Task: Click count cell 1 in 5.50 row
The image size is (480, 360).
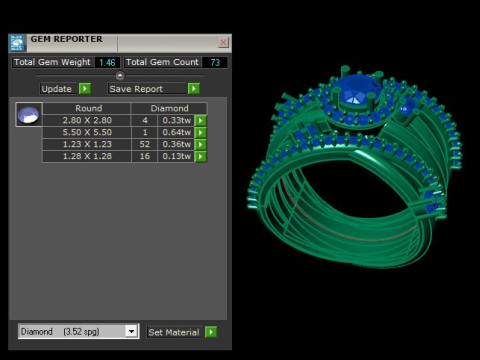Action: [x=145, y=132]
